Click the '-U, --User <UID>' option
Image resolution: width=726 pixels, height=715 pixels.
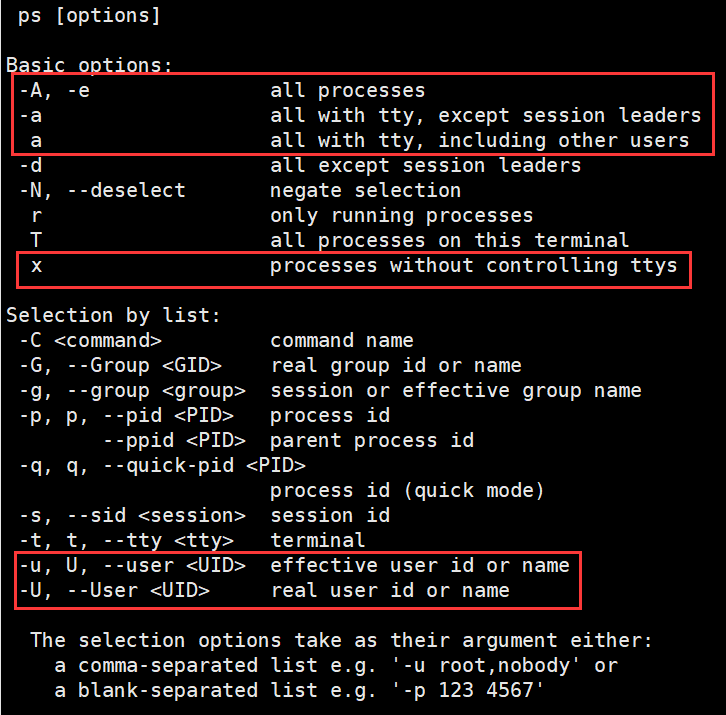point(114,590)
